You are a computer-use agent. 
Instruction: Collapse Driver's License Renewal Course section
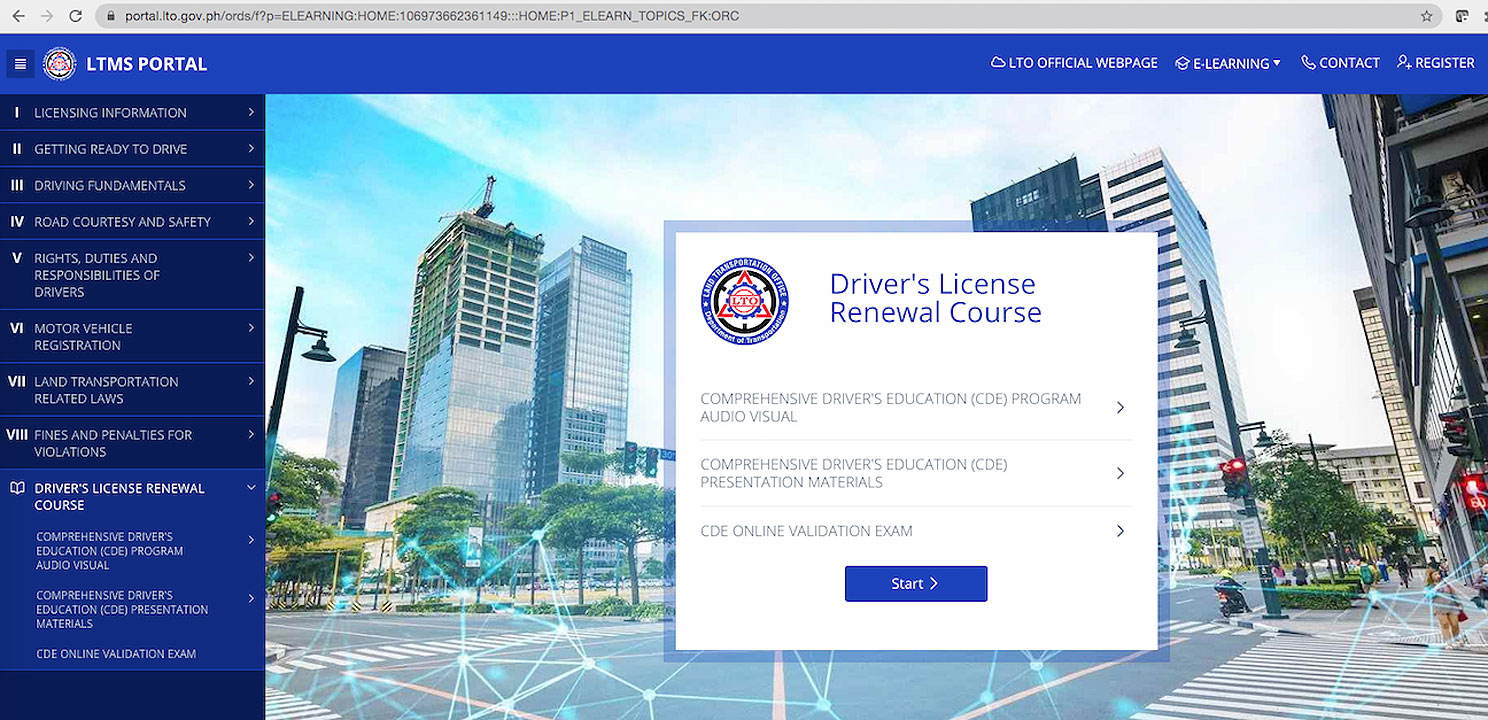[x=250, y=488]
